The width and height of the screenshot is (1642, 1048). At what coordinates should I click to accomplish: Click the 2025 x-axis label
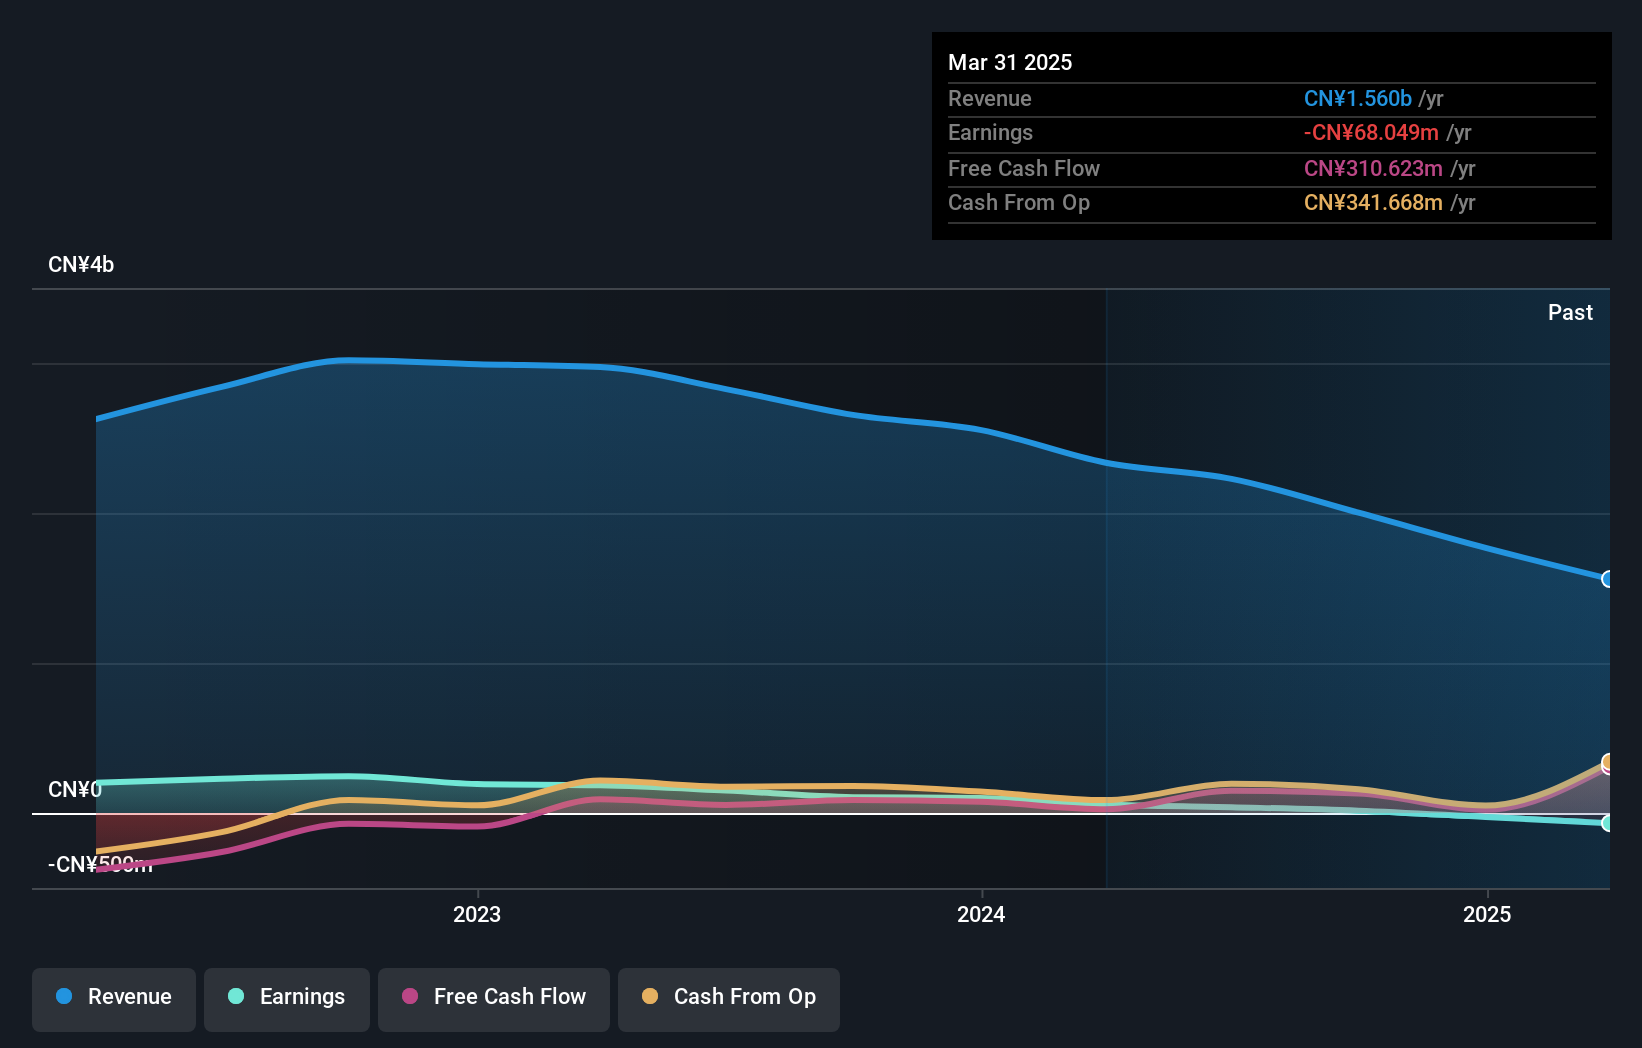tap(1487, 914)
